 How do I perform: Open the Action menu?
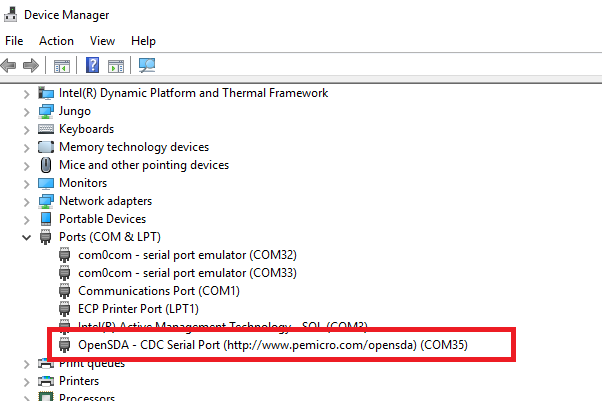point(56,41)
